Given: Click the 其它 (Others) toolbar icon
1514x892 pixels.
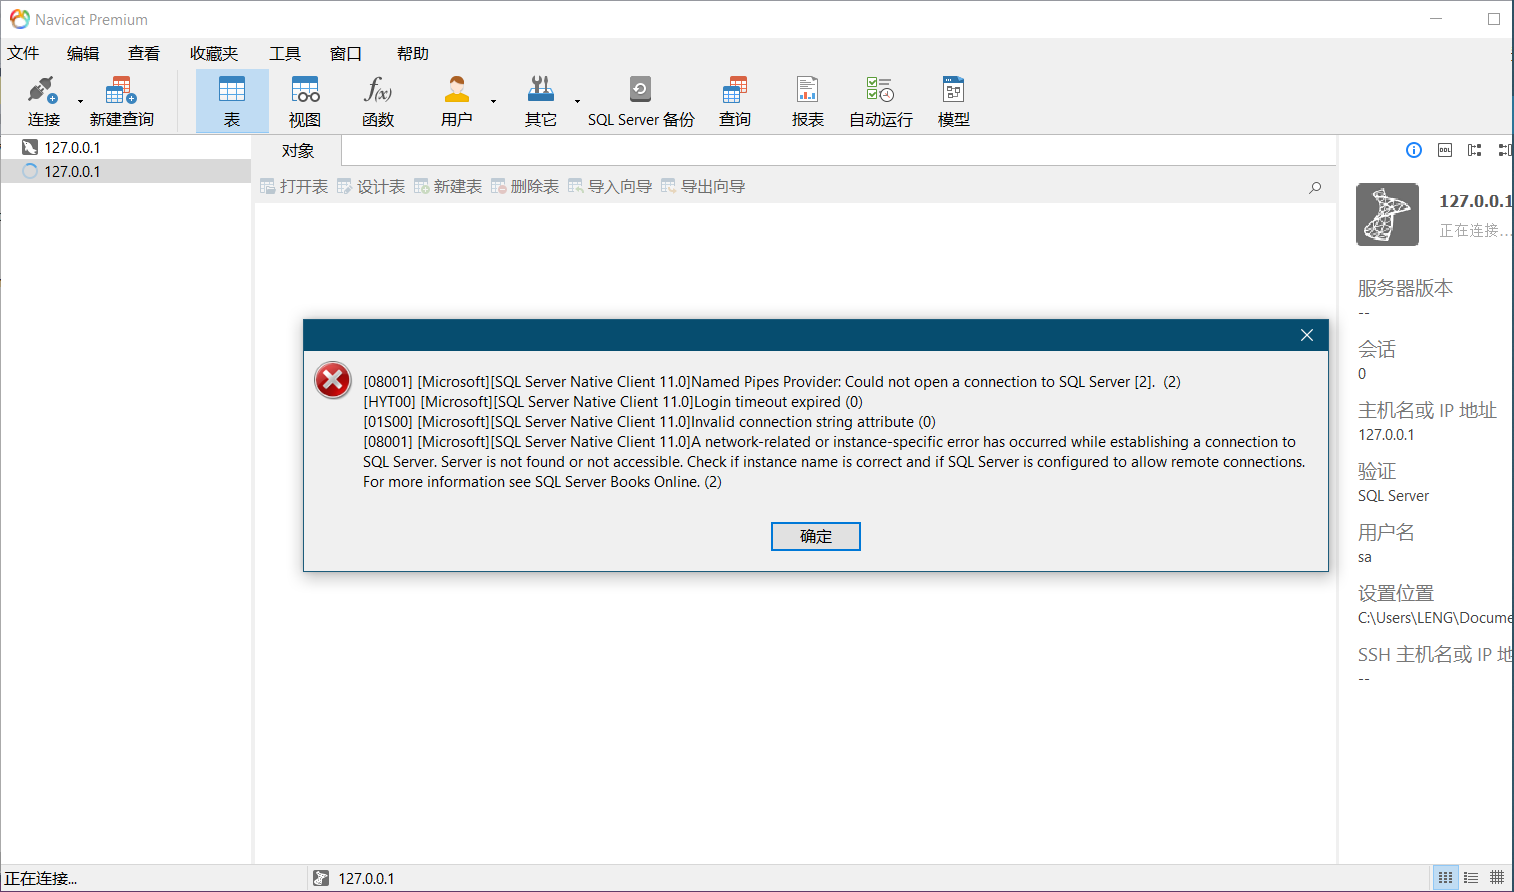Looking at the screenshot, I should pos(541,101).
